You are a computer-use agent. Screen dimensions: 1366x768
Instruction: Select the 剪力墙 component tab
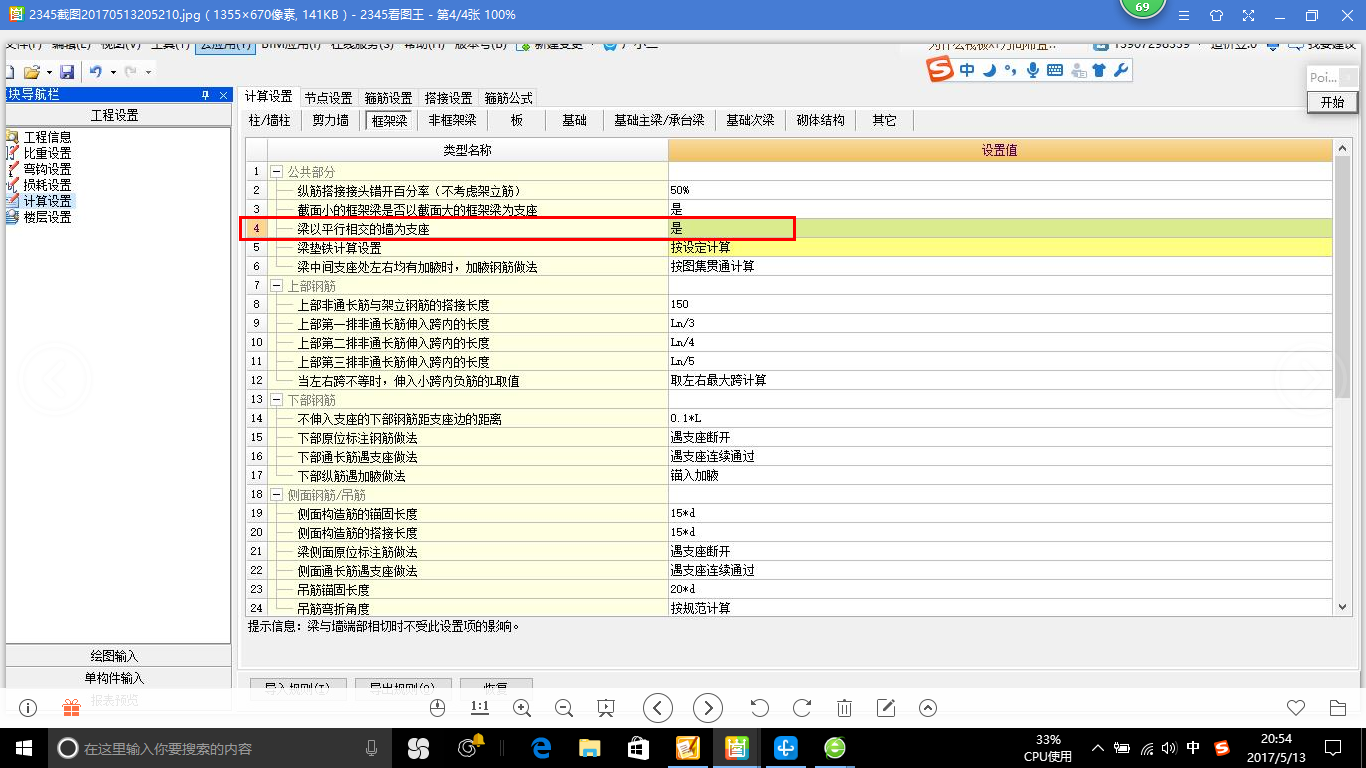pos(331,120)
